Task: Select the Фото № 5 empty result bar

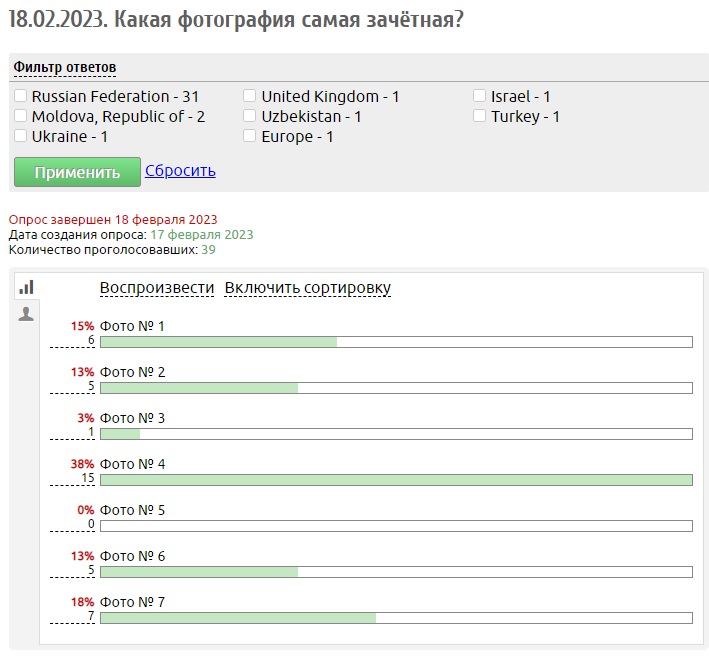Action: pyautogui.click(x=396, y=526)
